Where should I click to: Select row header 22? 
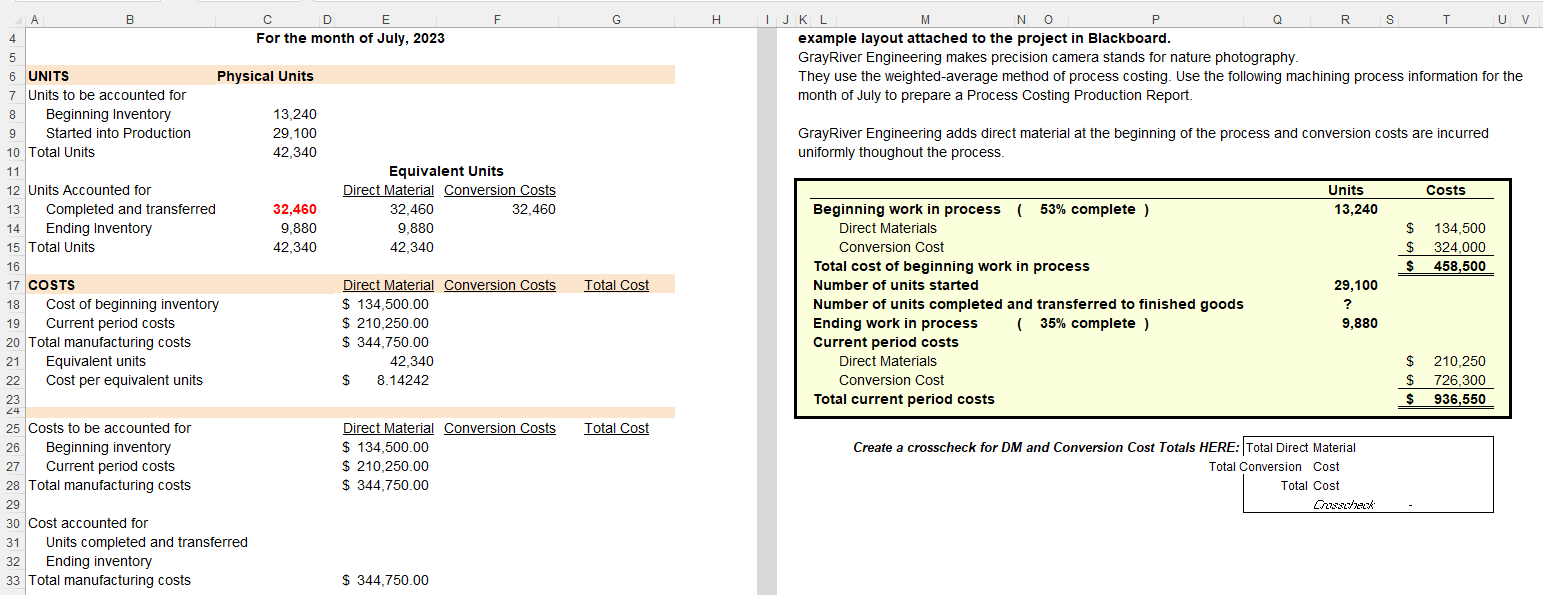(x=12, y=380)
